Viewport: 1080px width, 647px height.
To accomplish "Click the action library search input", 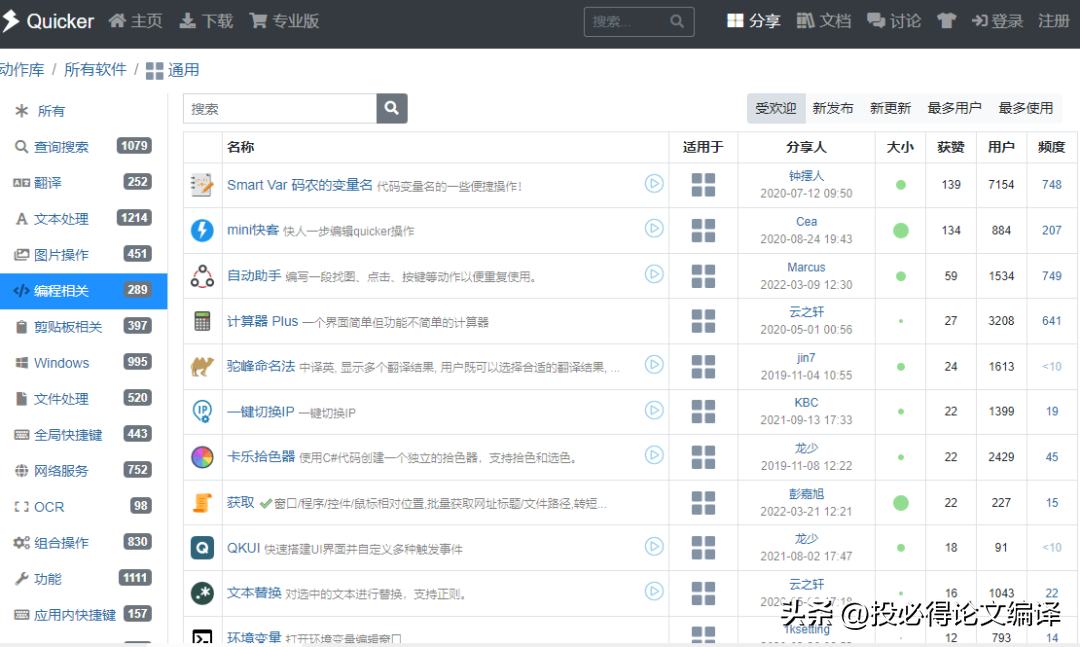I will 280,109.
